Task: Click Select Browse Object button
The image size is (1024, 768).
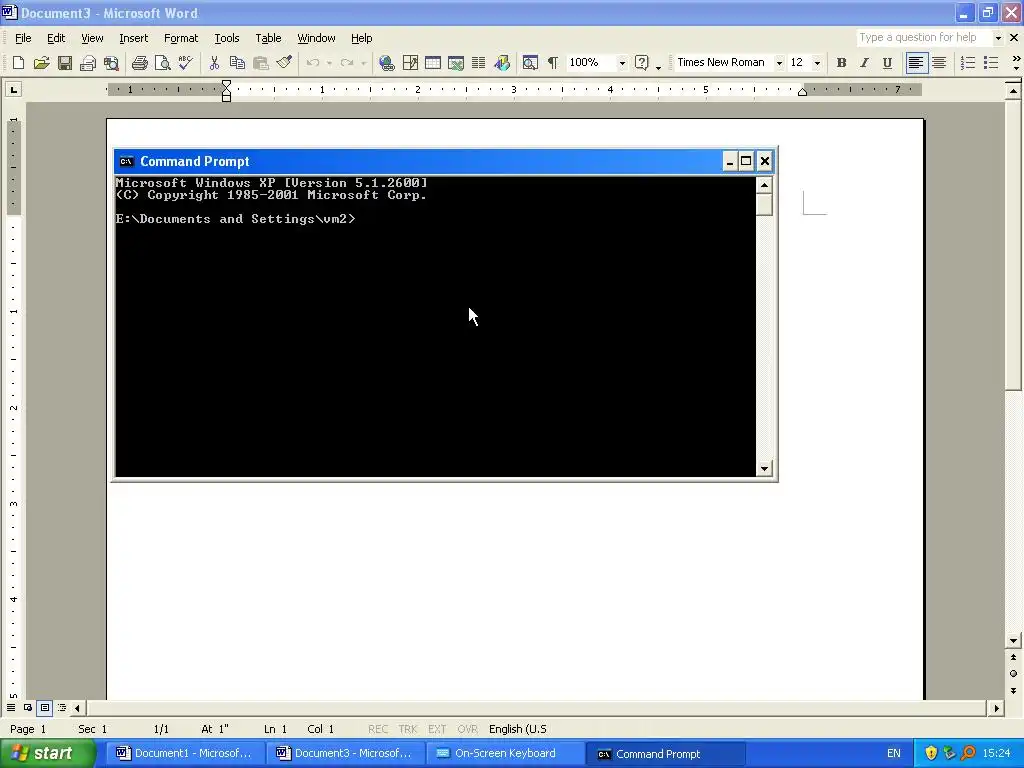Action: [1013, 673]
